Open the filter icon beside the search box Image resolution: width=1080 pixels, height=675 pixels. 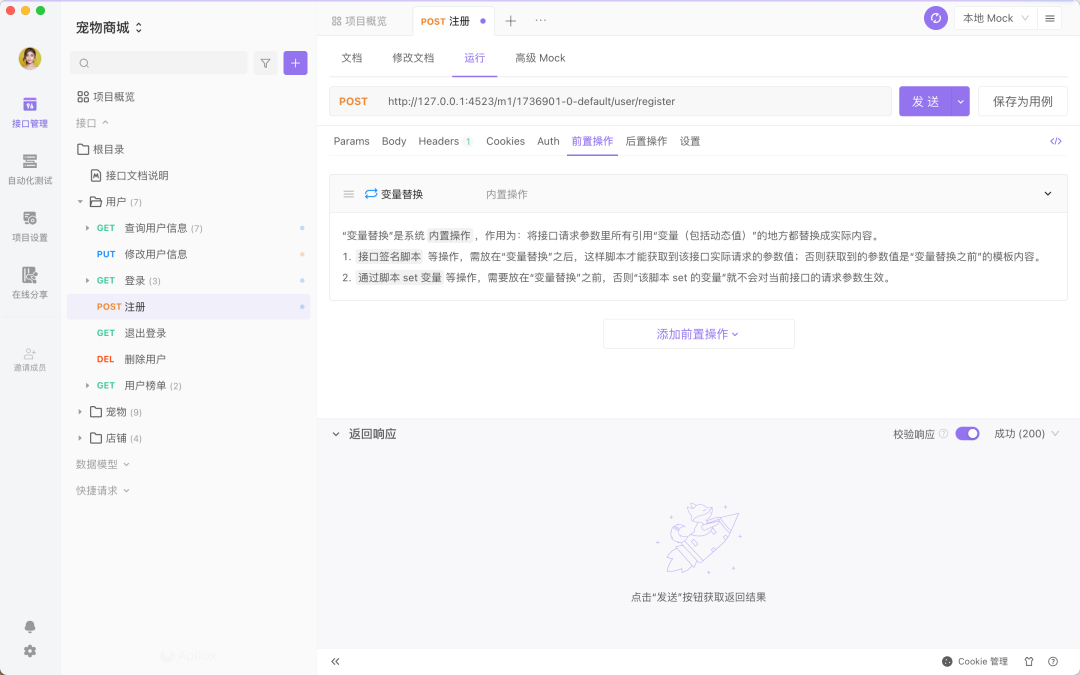tap(266, 63)
